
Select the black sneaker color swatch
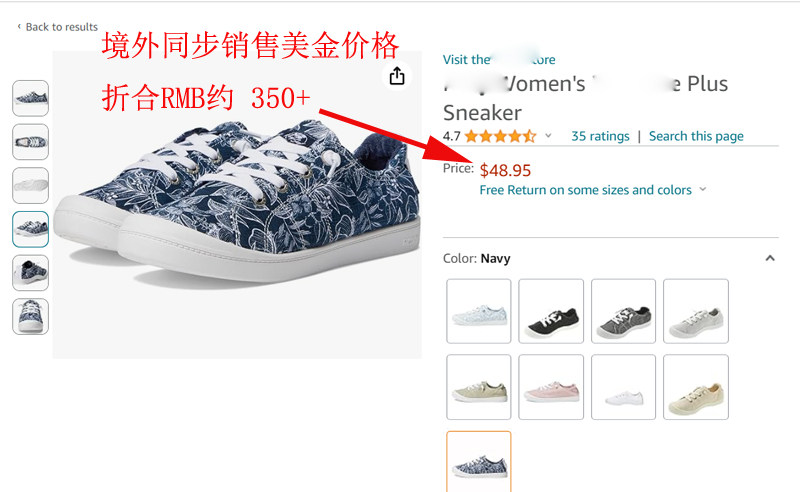[x=551, y=311]
